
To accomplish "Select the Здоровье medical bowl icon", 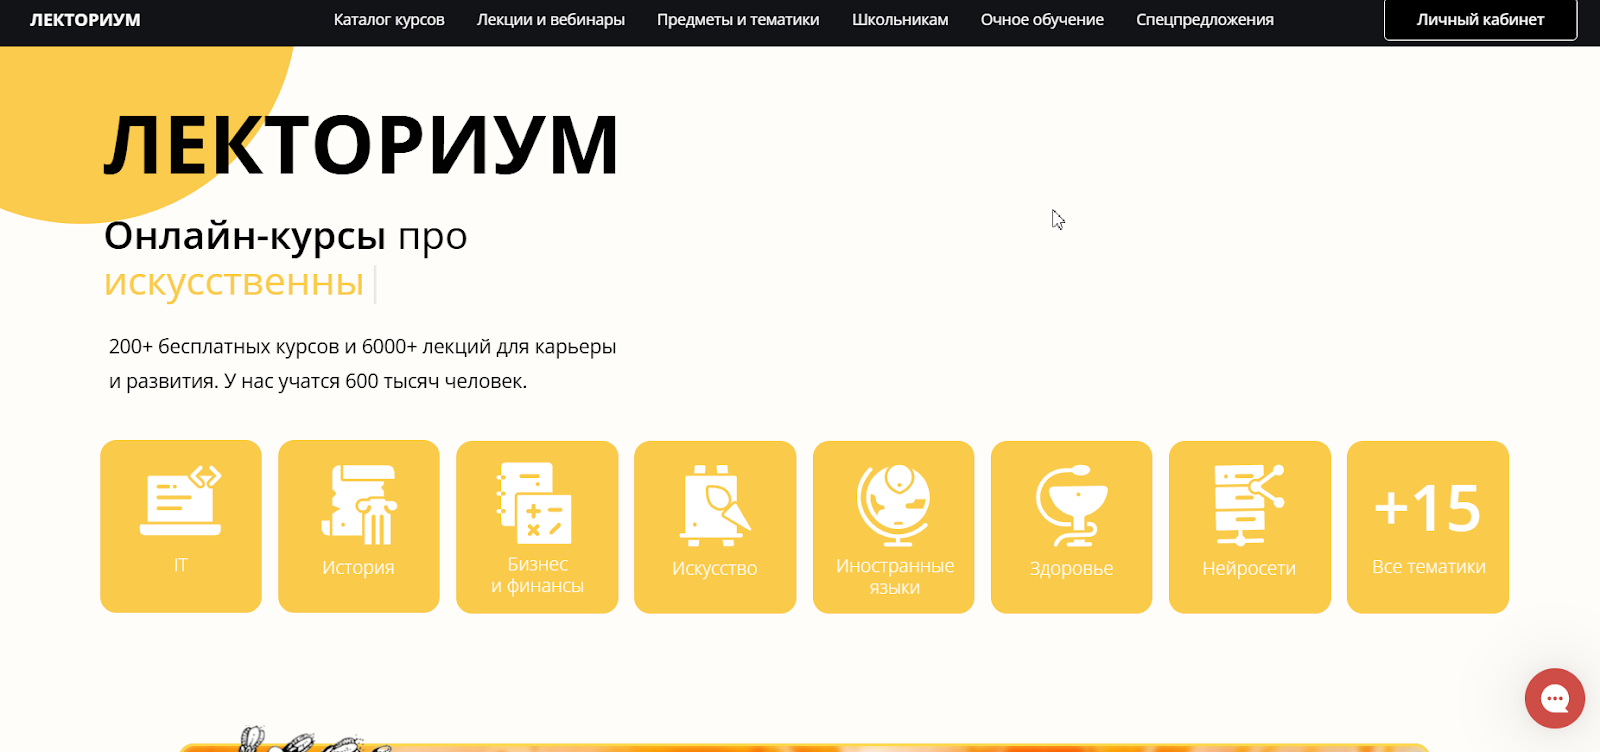I will point(1071,505).
